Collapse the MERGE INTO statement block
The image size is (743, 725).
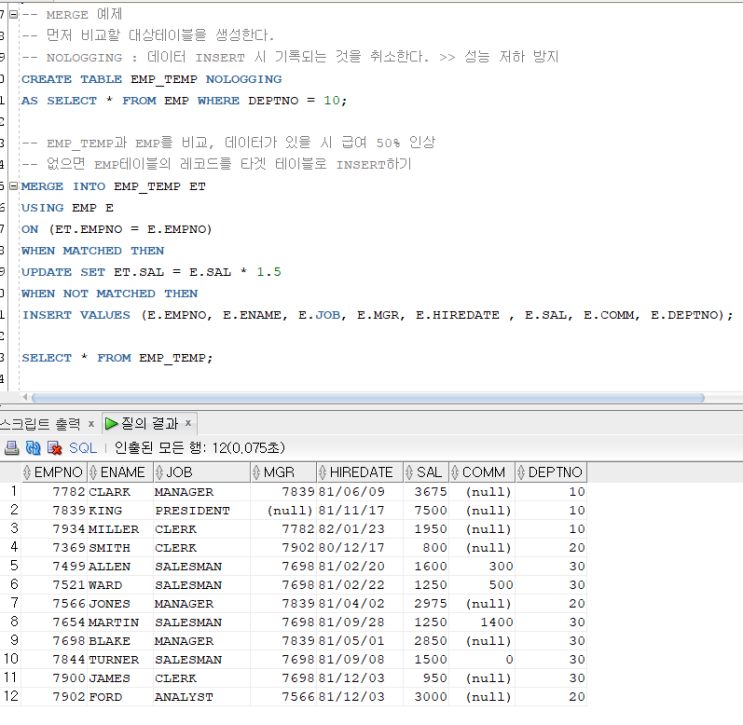14,186
